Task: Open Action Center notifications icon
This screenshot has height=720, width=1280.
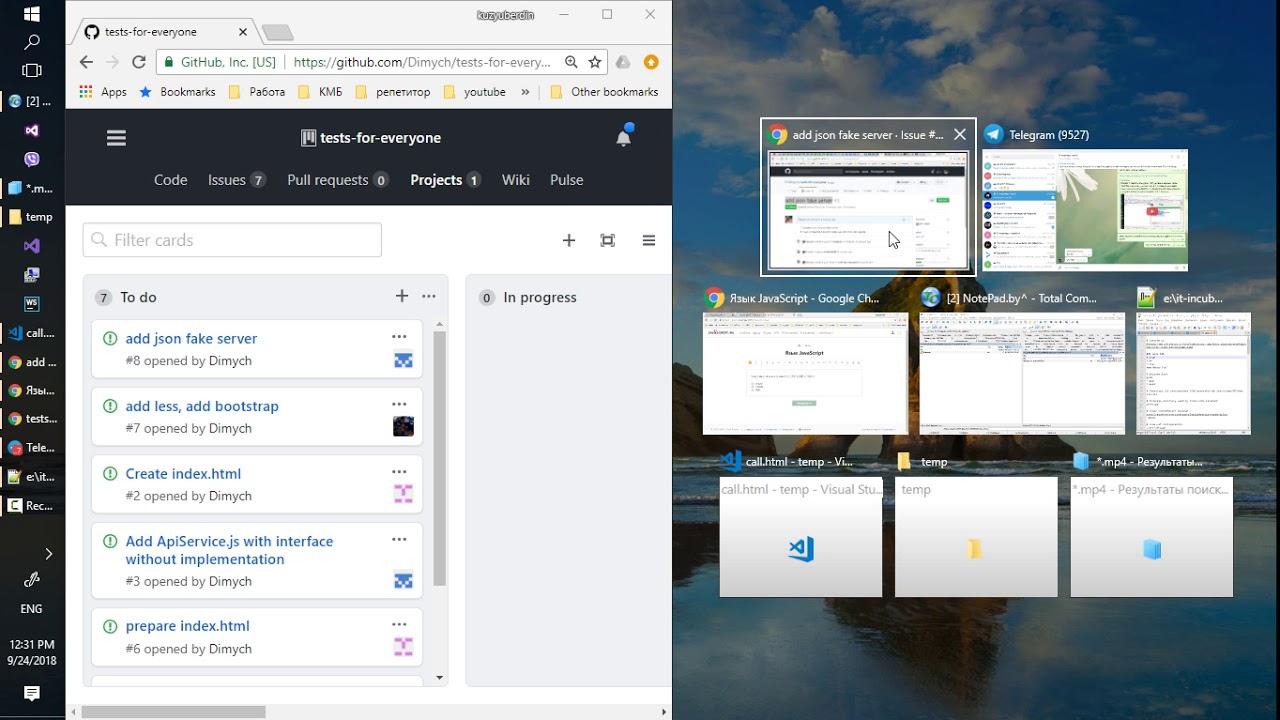Action: 32,694
